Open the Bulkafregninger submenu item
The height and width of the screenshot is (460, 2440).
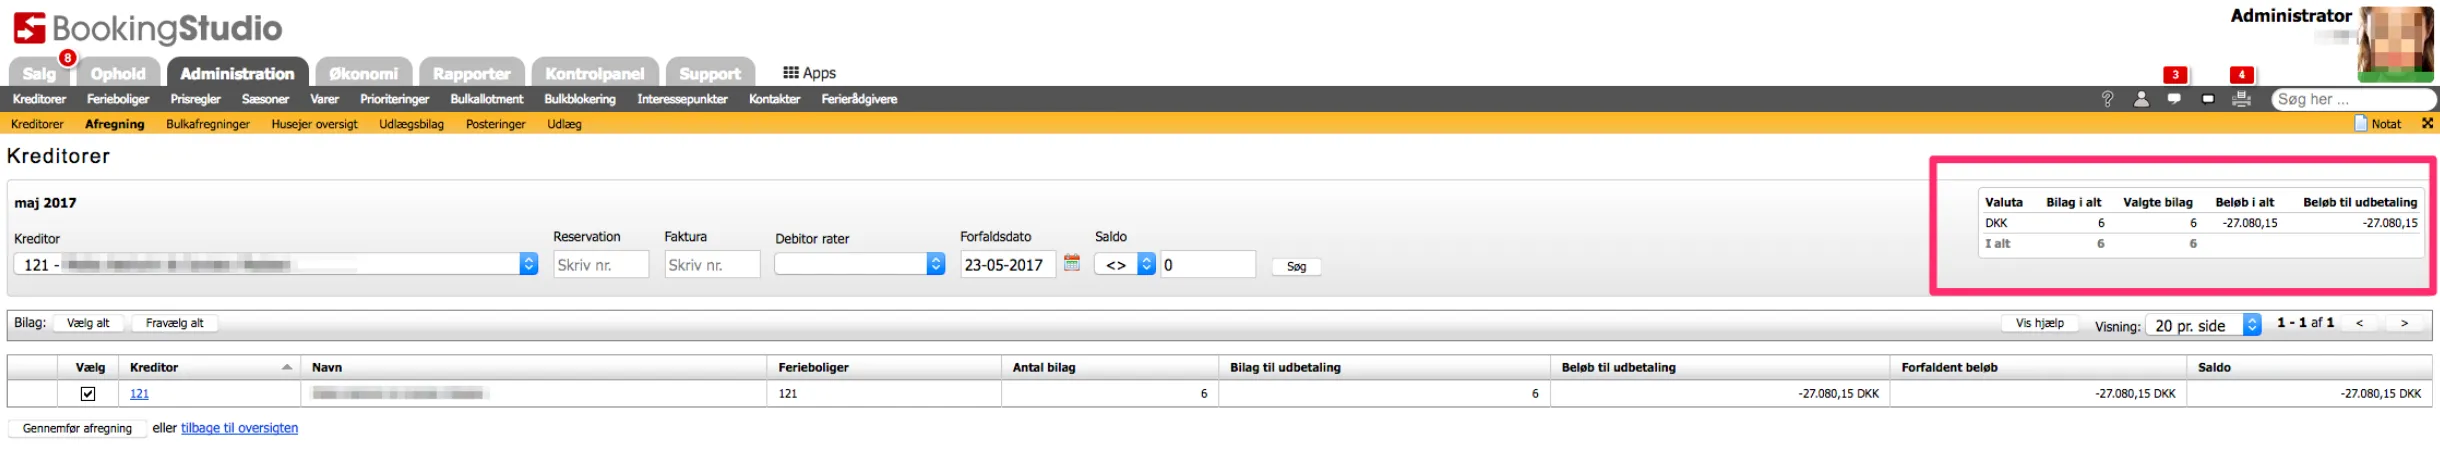(x=208, y=124)
